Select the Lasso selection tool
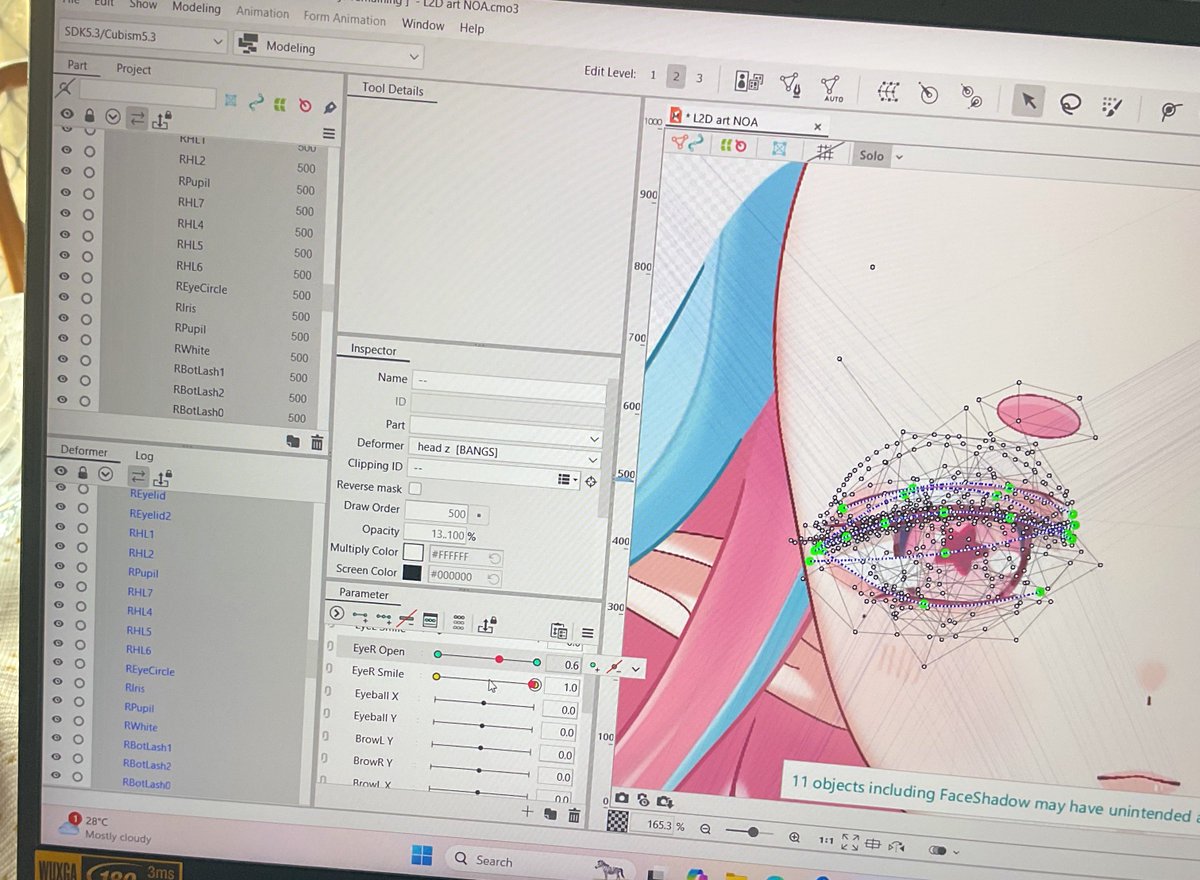 [1070, 103]
